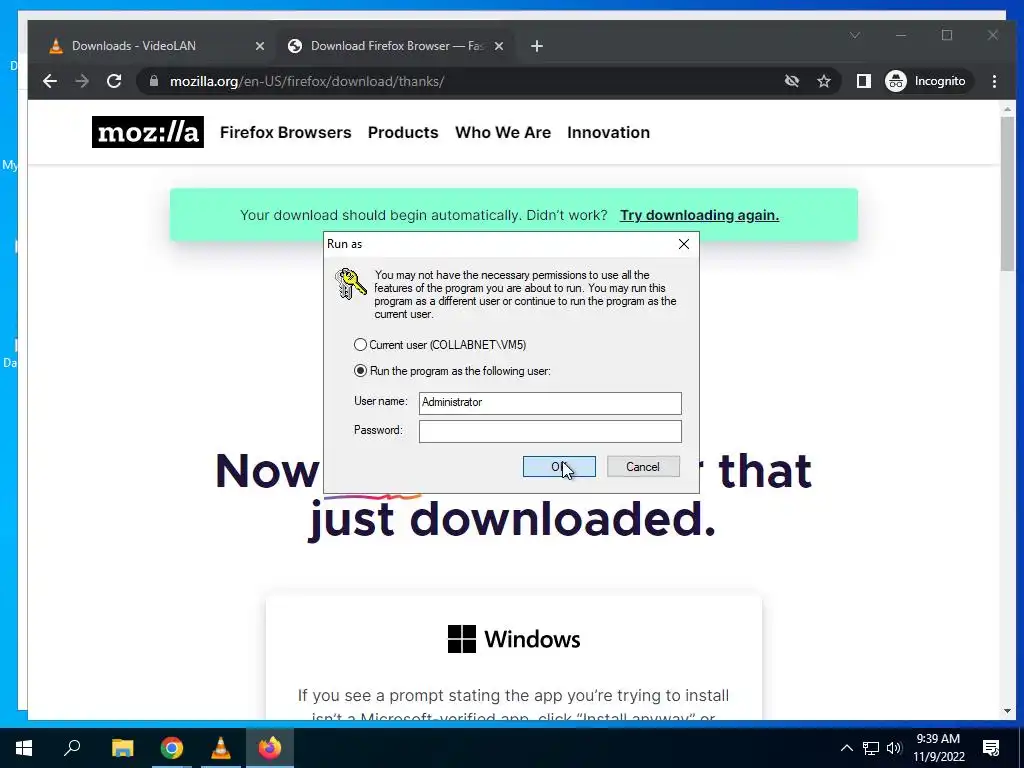Open the Firefox Browsers menu
The width and height of the screenshot is (1024, 768).
pyautogui.click(x=285, y=132)
